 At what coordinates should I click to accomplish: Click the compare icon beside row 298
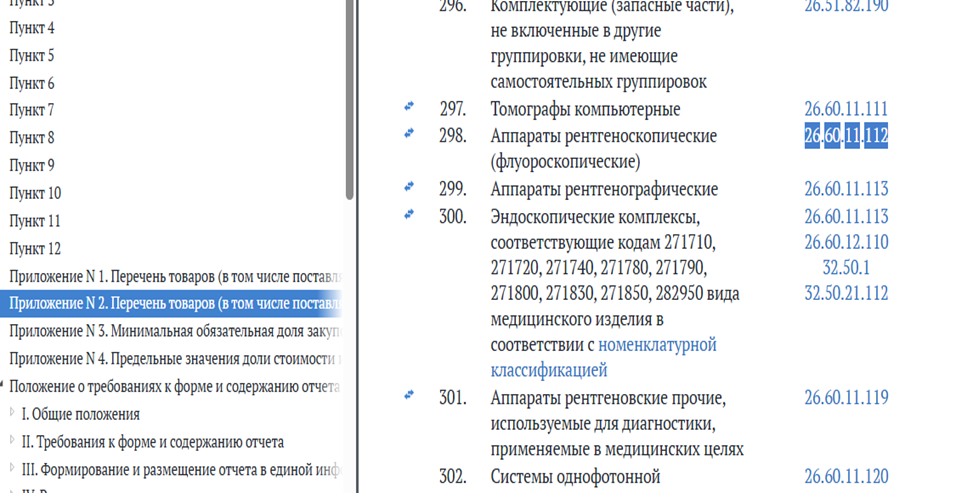tap(408, 133)
